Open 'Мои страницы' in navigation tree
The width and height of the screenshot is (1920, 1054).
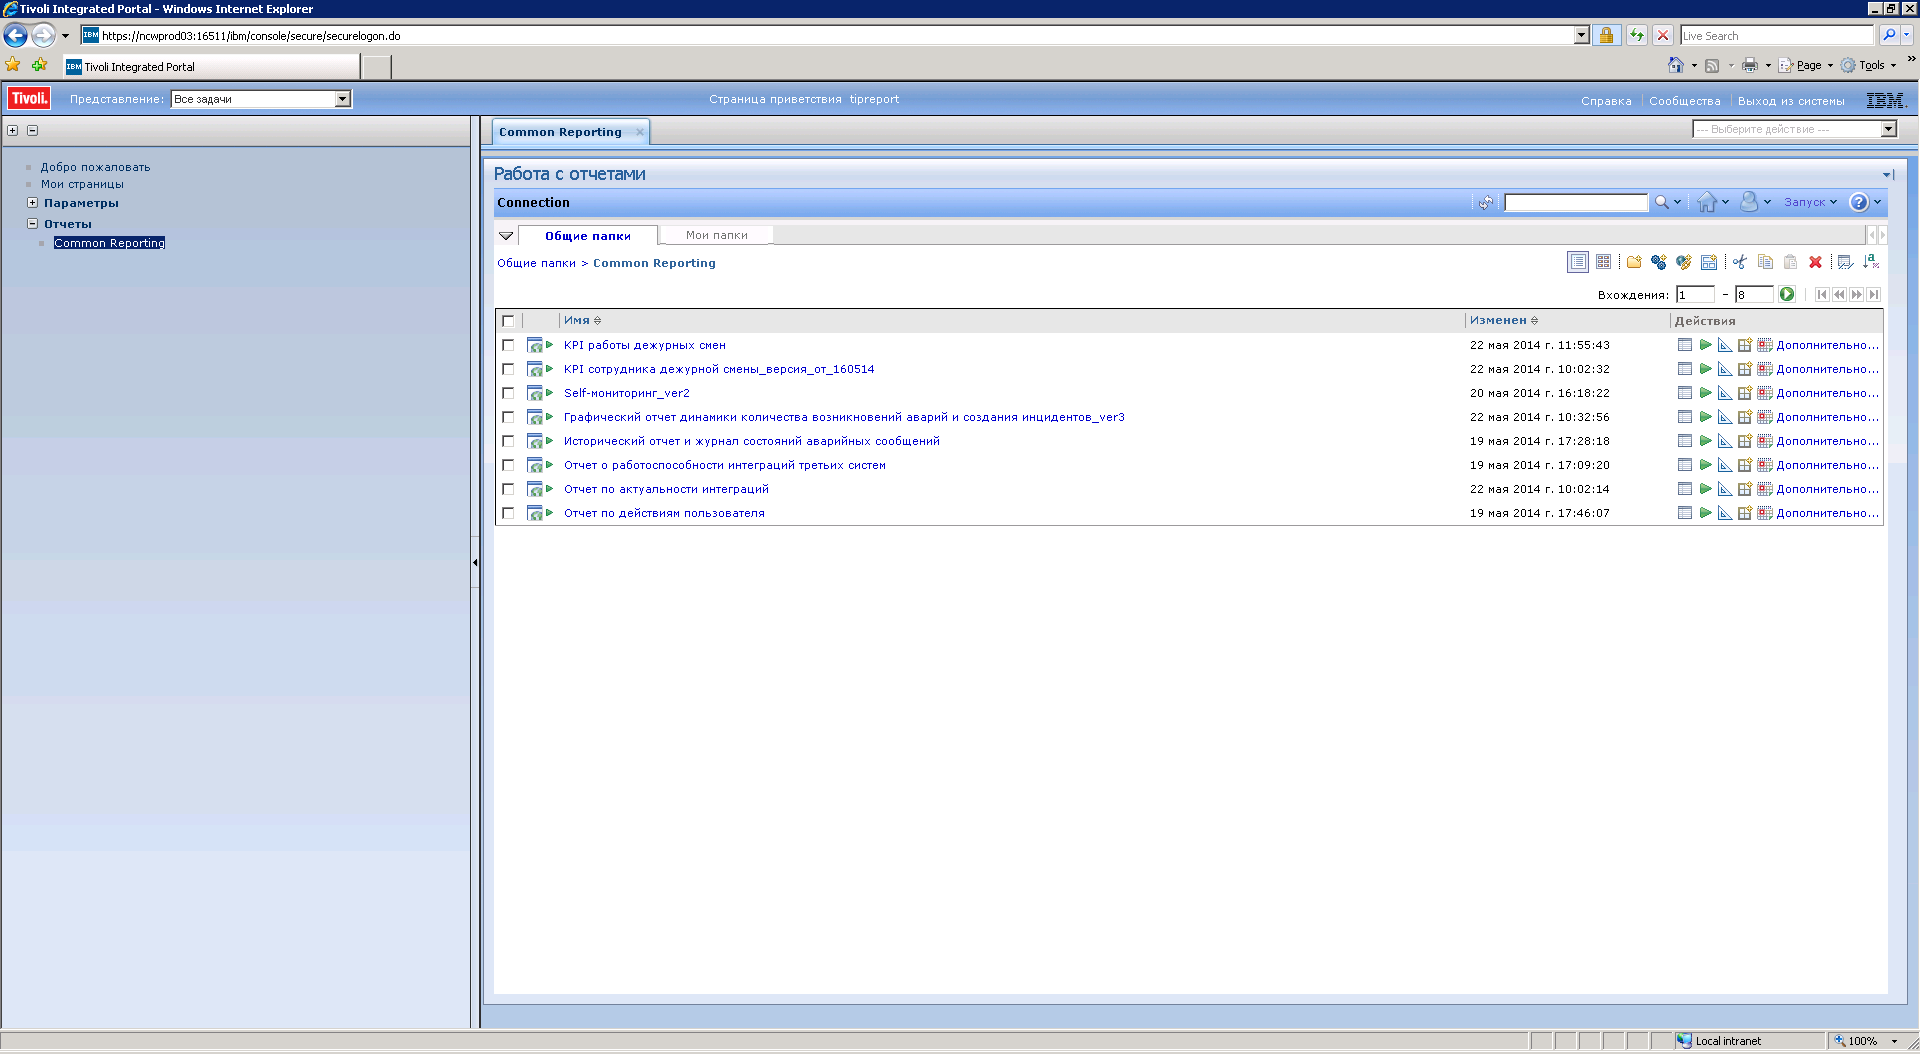pos(82,184)
